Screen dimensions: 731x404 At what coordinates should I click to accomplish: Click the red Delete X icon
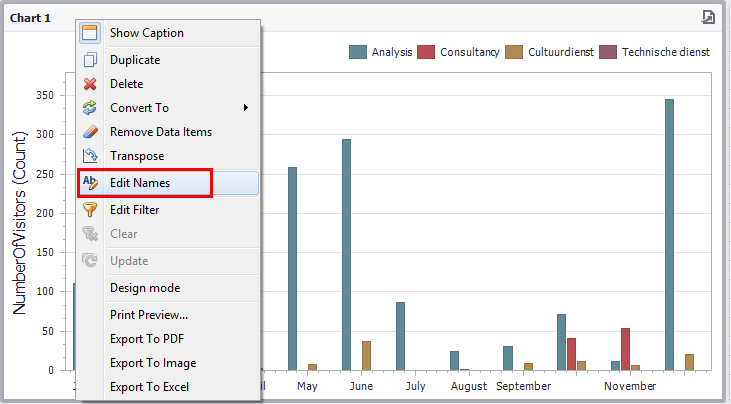click(90, 84)
